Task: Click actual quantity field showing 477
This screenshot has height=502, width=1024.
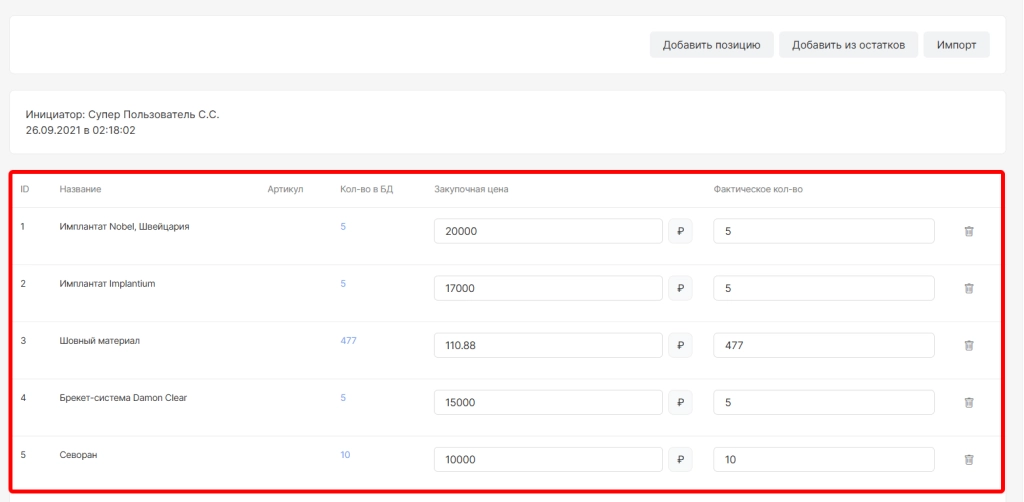Action: pos(823,345)
